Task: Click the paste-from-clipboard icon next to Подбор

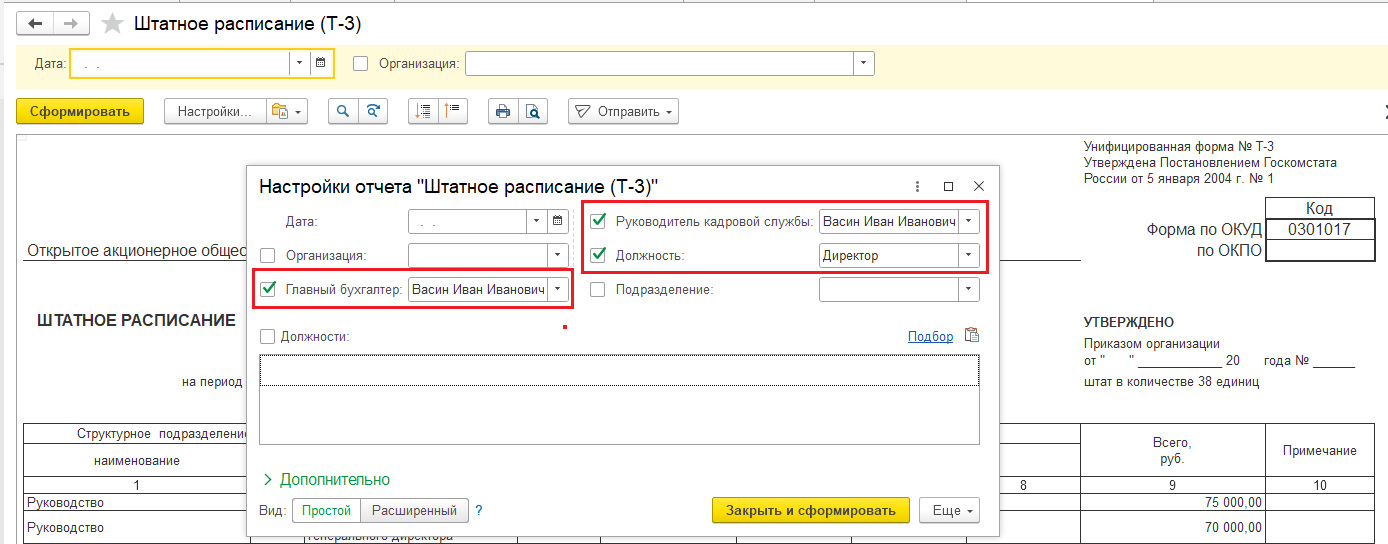Action: 970,336
